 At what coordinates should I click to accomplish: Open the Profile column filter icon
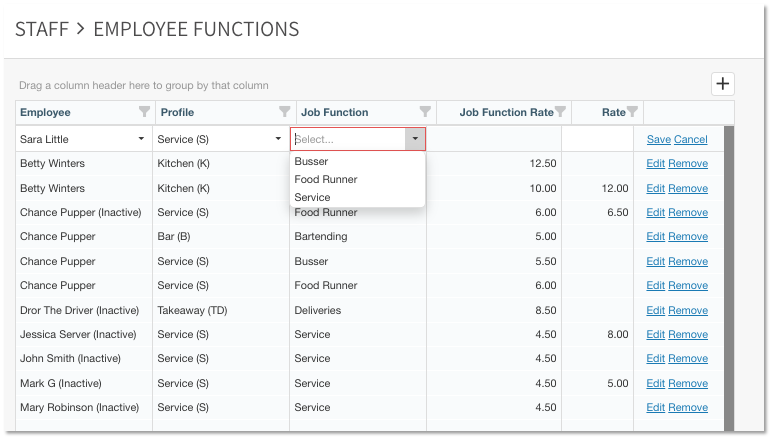tap(284, 112)
